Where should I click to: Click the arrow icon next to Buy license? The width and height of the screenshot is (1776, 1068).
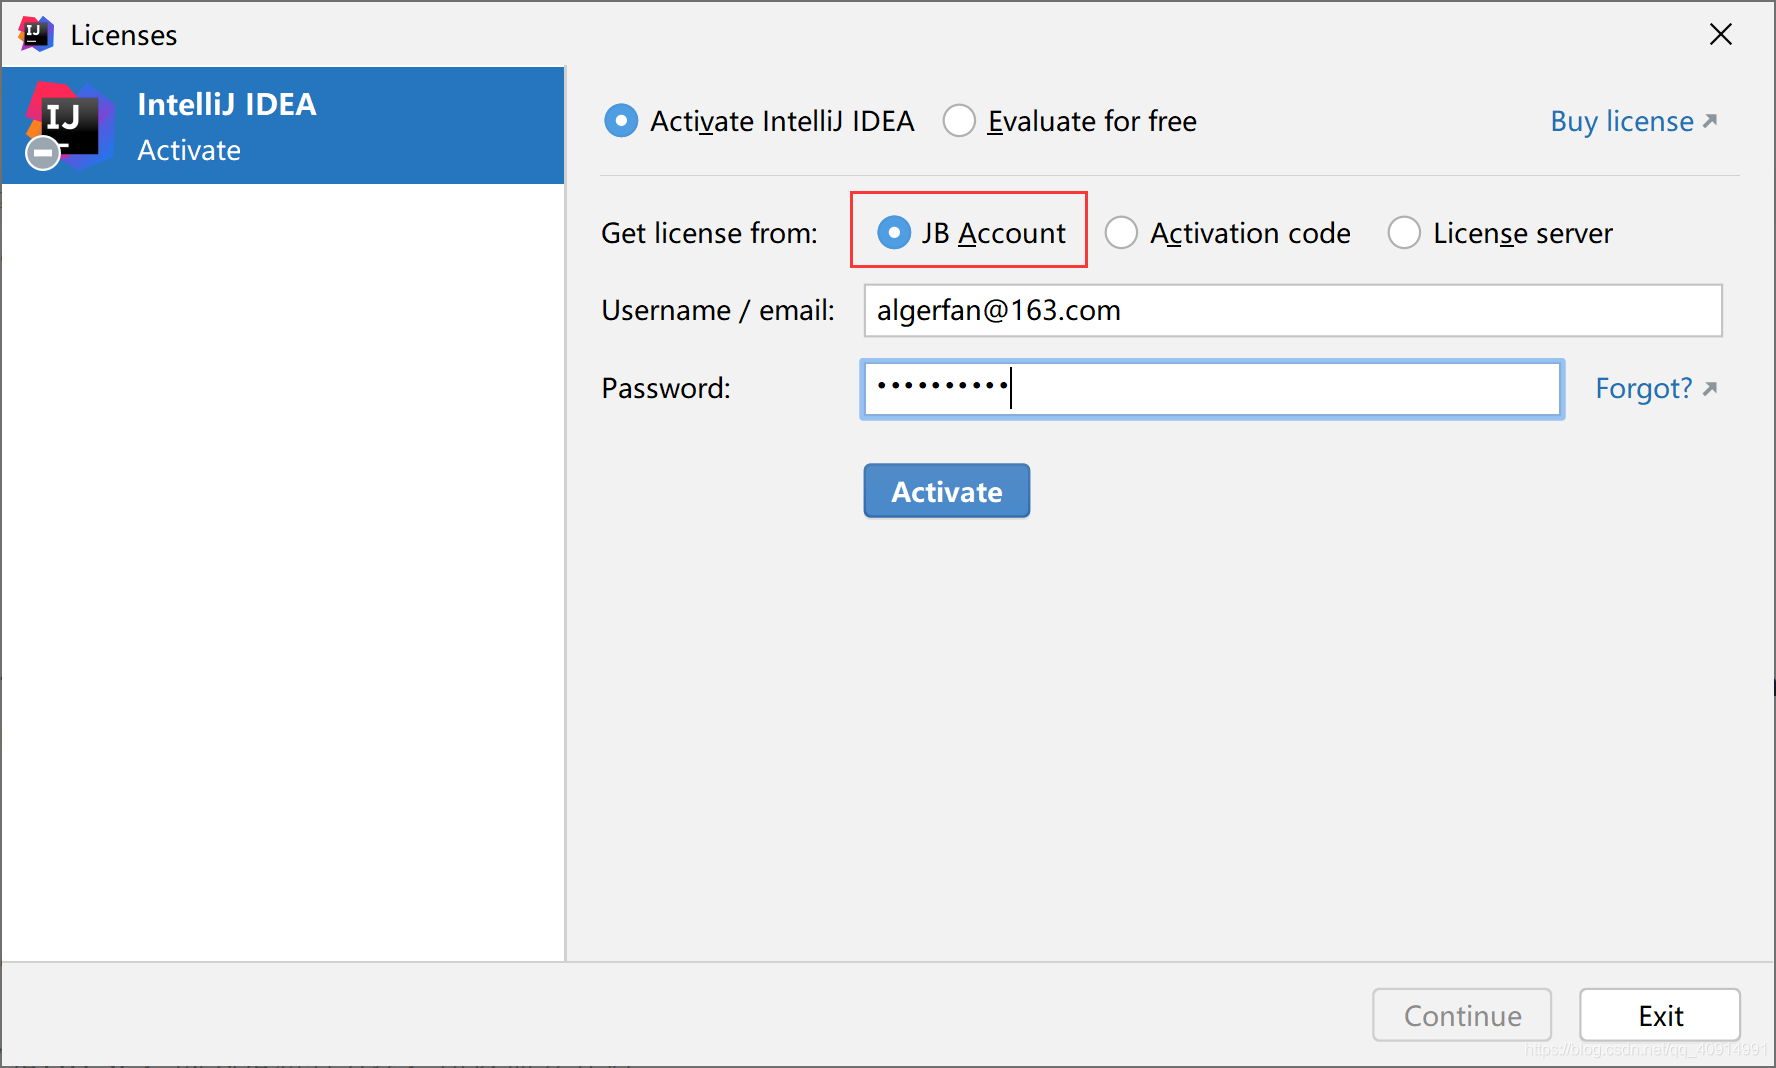point(1710,121)
